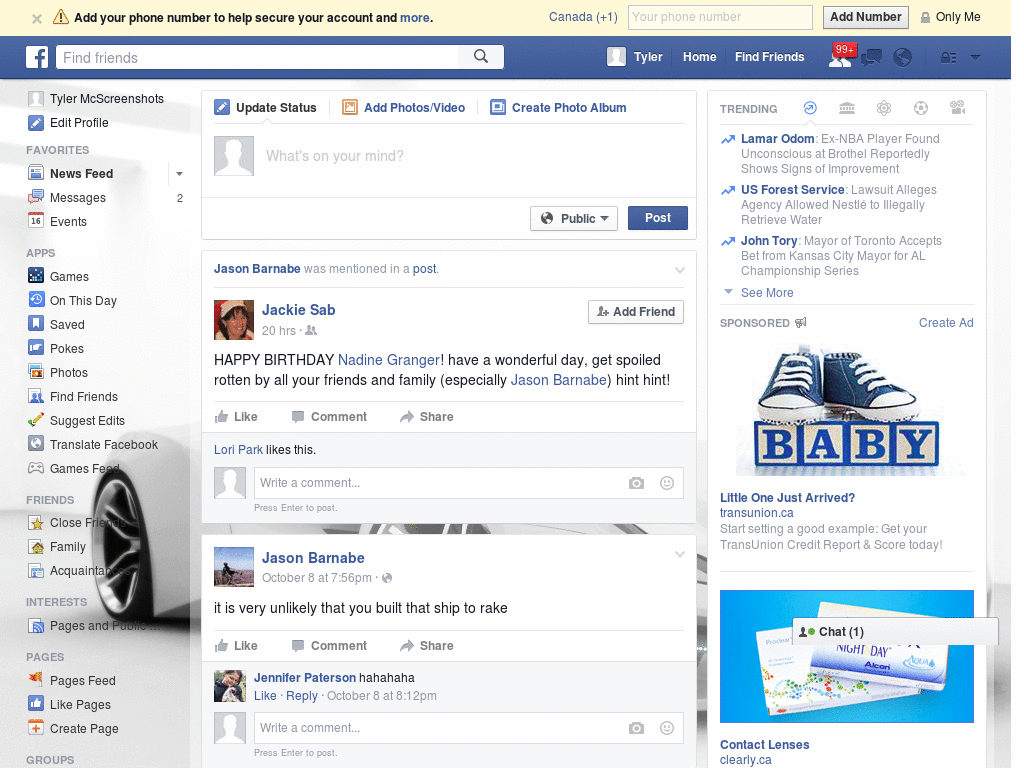Attach photo to Jason Barnabe post comment
The image size is (1024, 768).
click(636, 728)
